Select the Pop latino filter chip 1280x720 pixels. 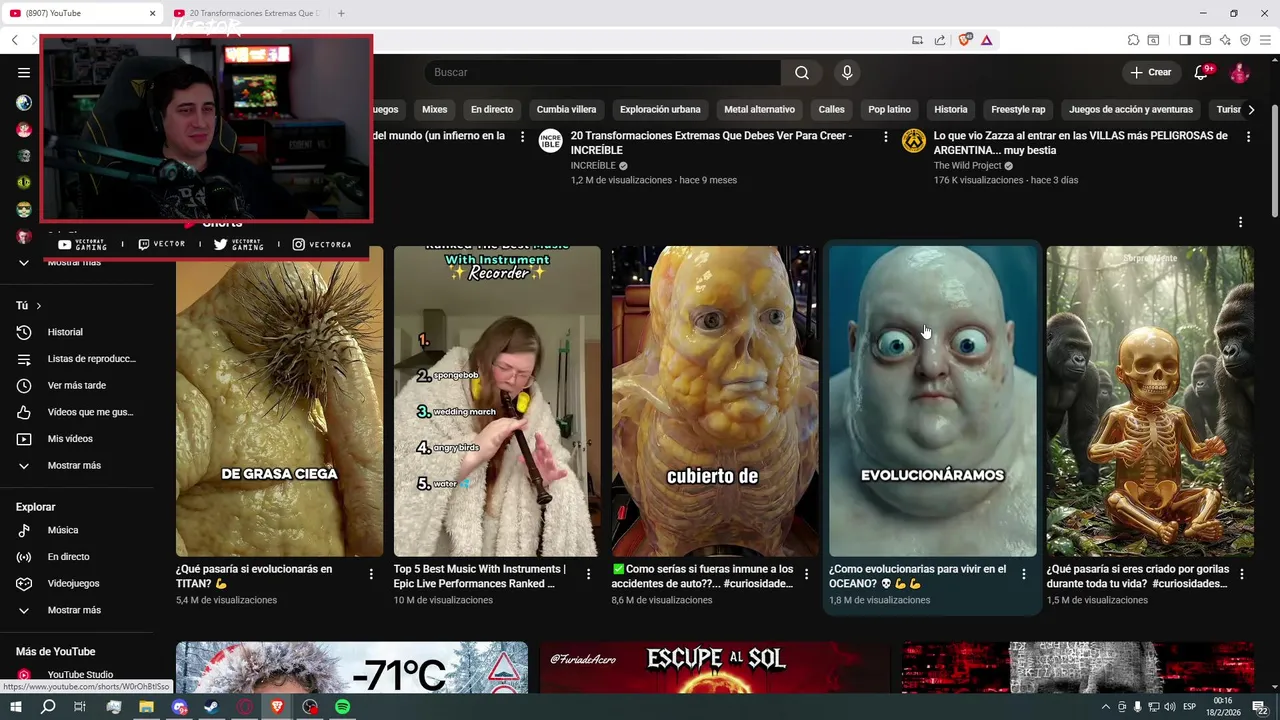click(x=889, y=110)
